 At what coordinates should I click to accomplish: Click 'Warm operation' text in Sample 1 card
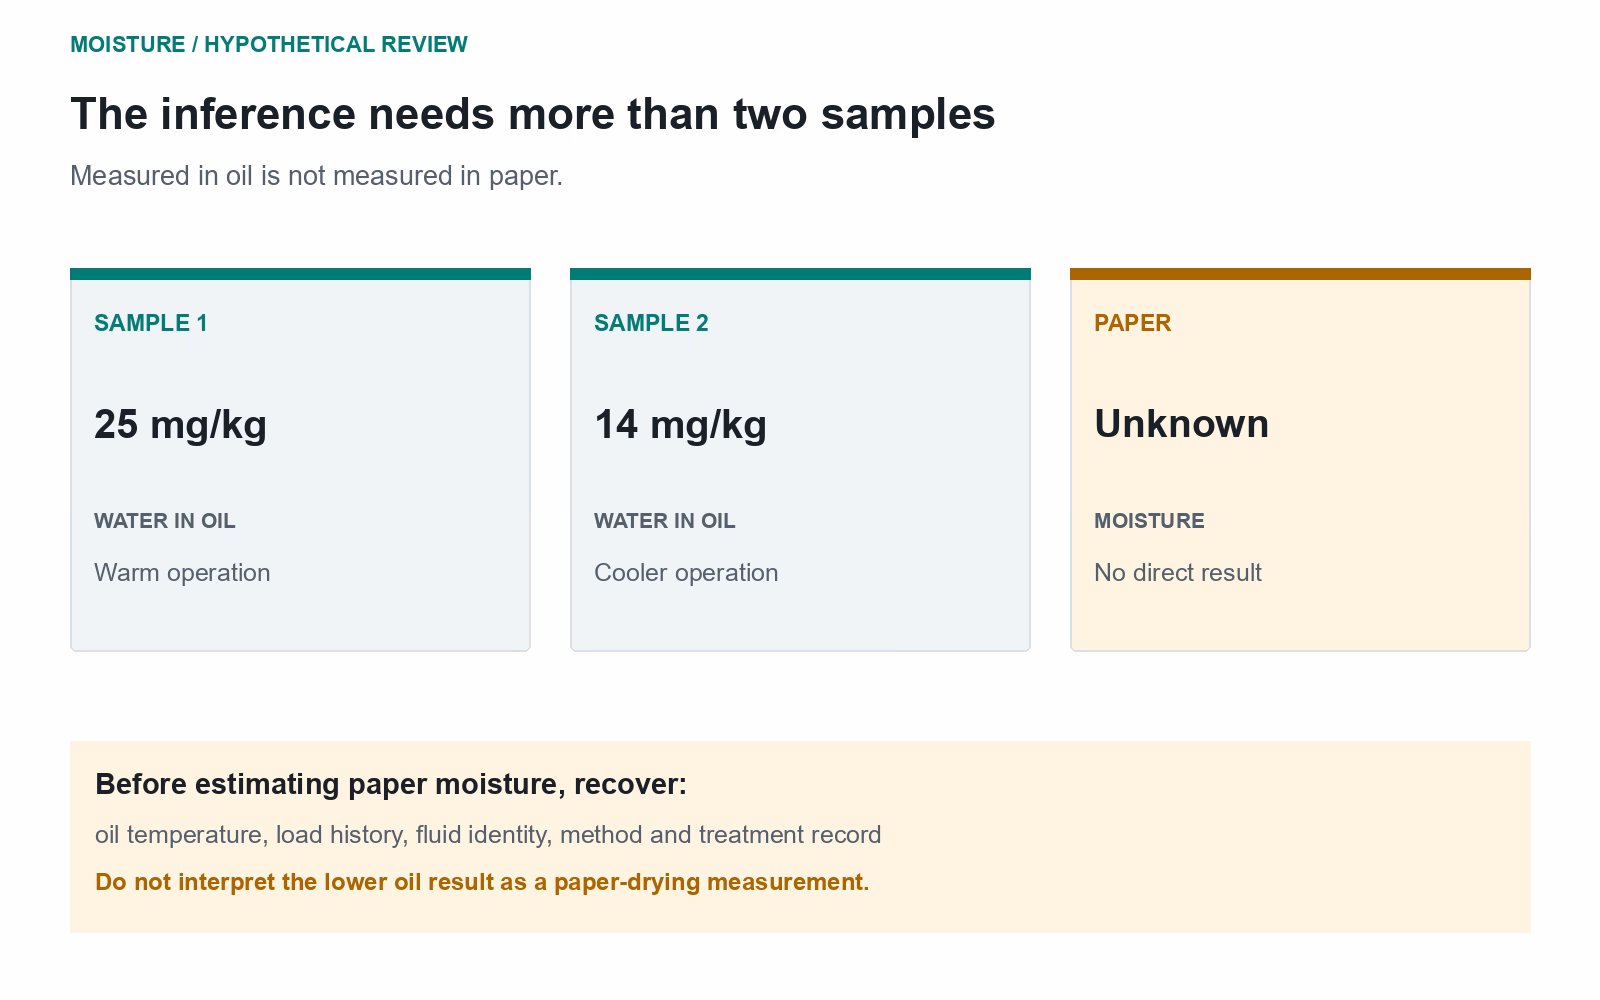(x=182, y=573)
